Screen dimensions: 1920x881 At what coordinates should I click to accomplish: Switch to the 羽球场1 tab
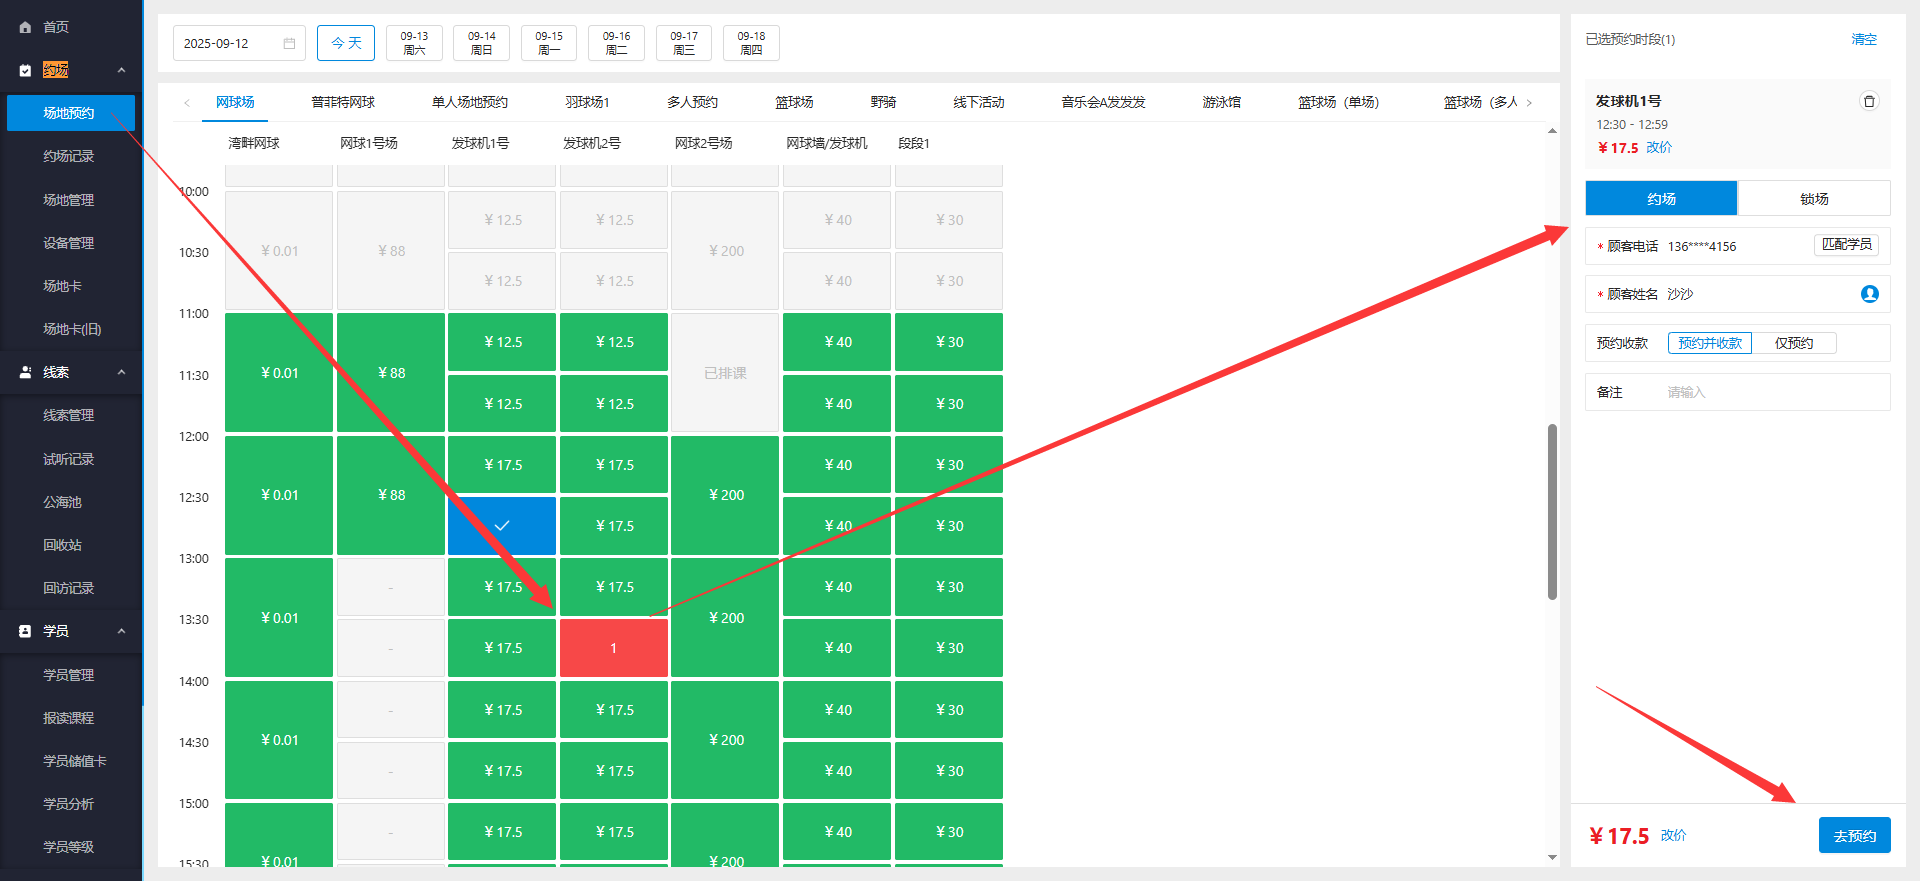(587, 102)
